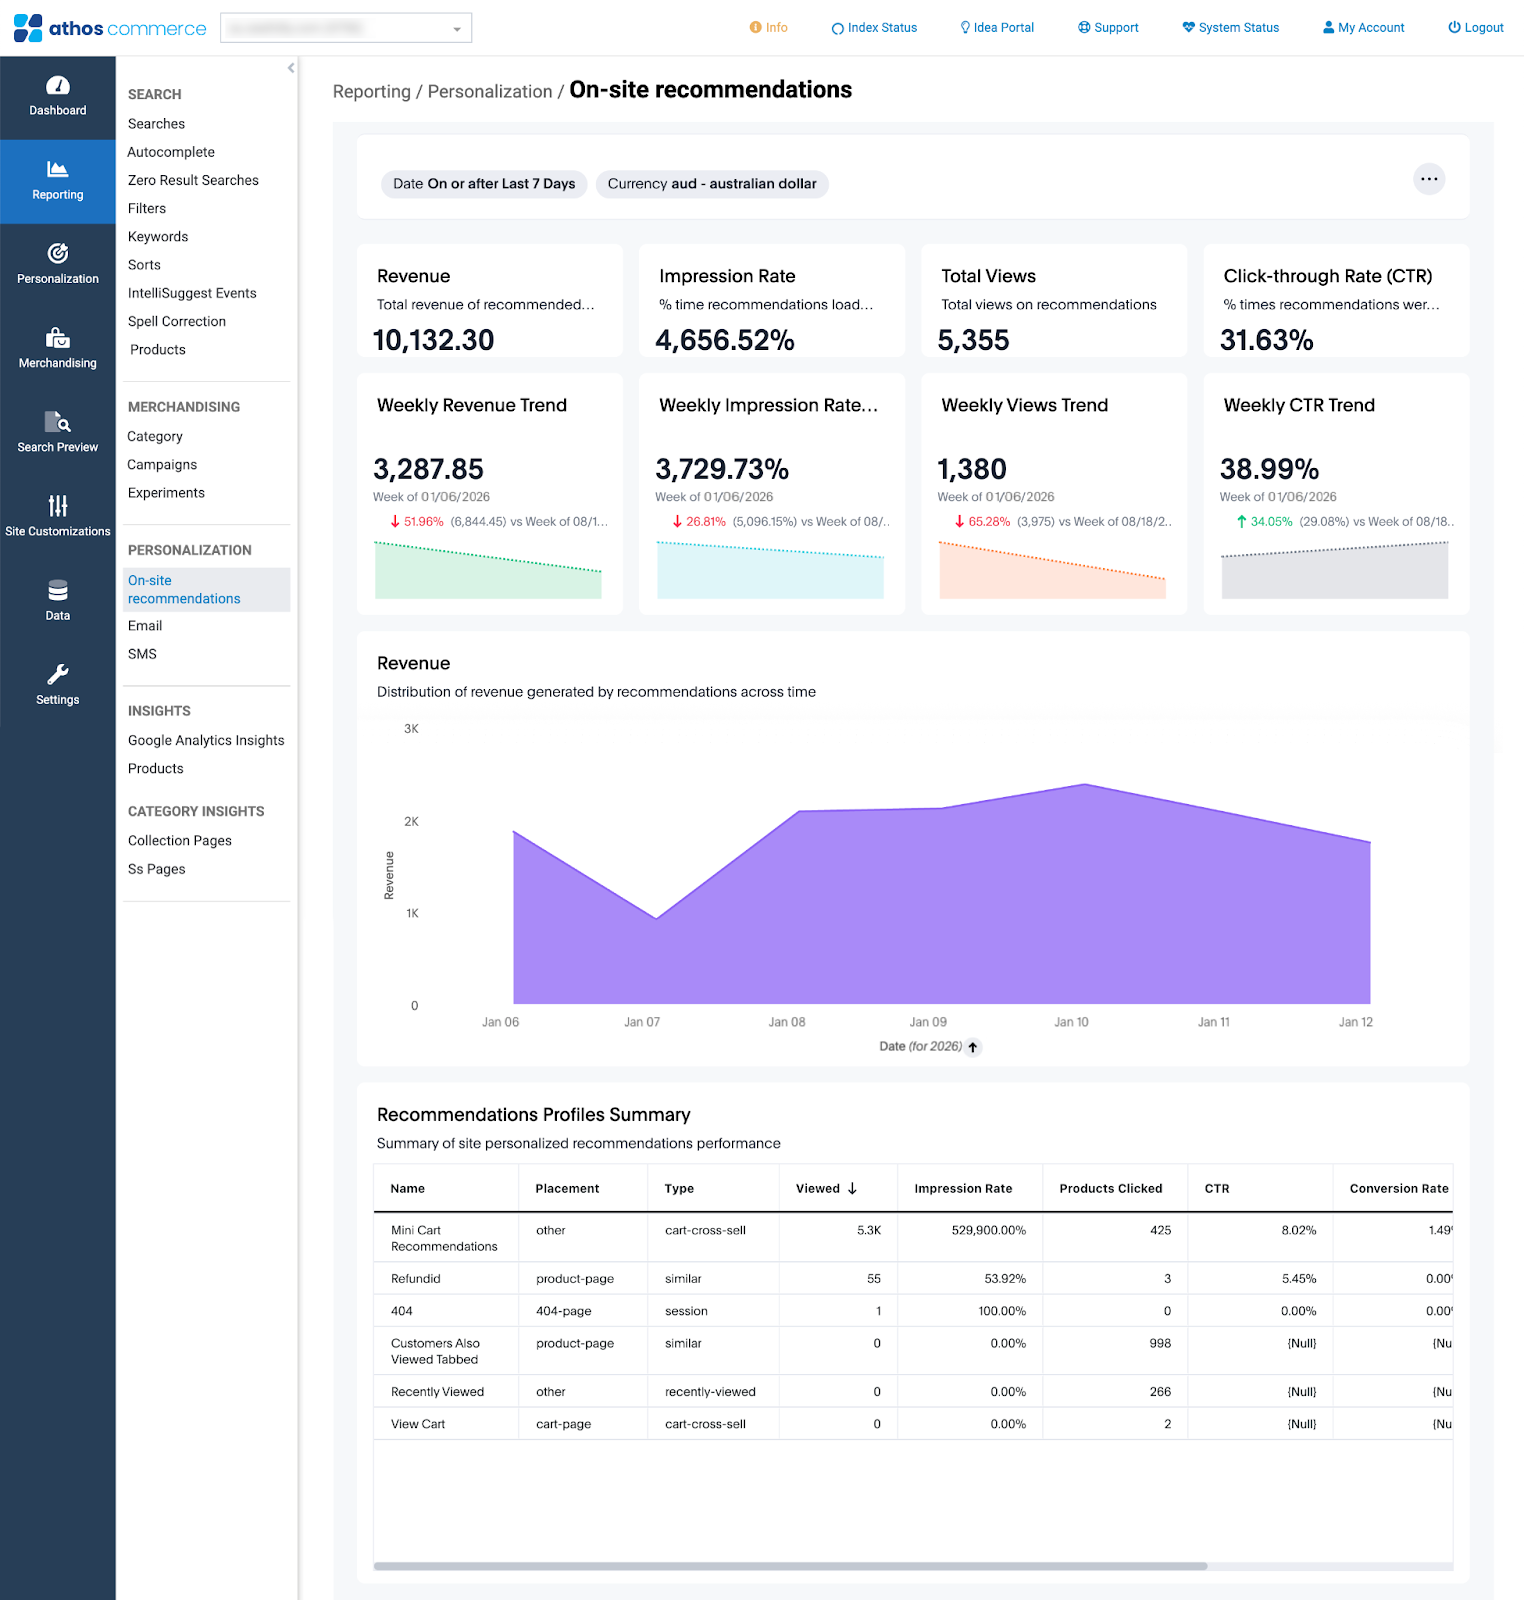The height and width of the screenshot is (1600, 1524).
Task: Open the three-dot filter options menu
Action: click(1429, 180)
